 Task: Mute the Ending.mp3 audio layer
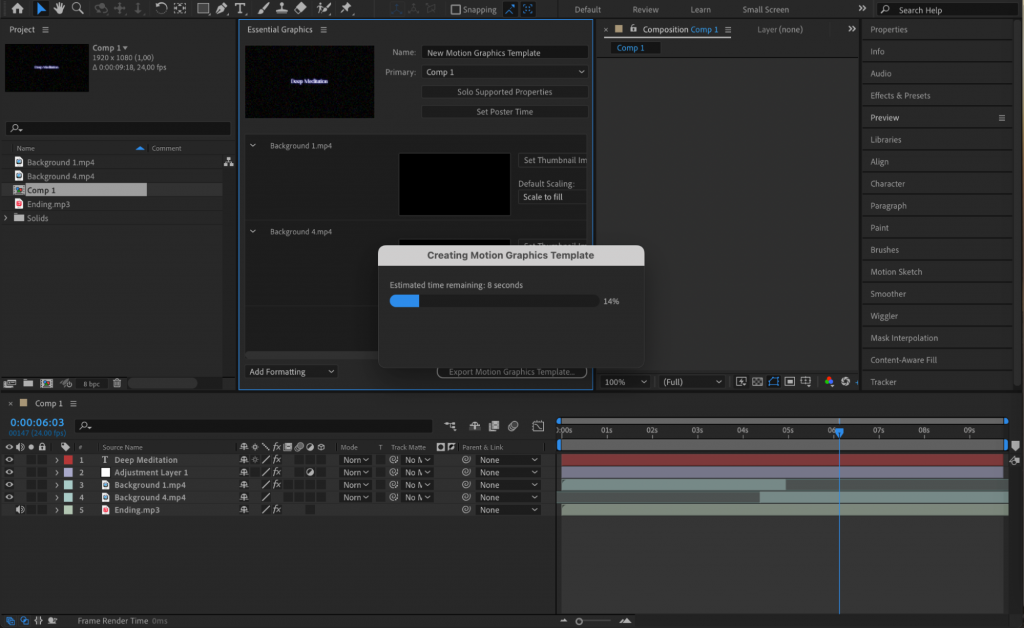click(20, 508)
